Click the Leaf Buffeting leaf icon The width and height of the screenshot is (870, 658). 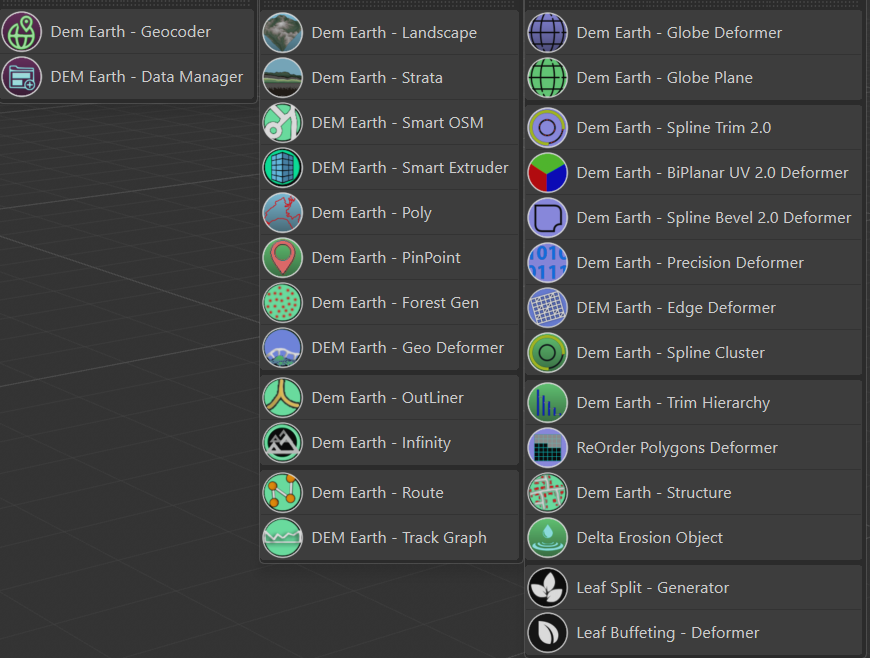click(548, 632)
